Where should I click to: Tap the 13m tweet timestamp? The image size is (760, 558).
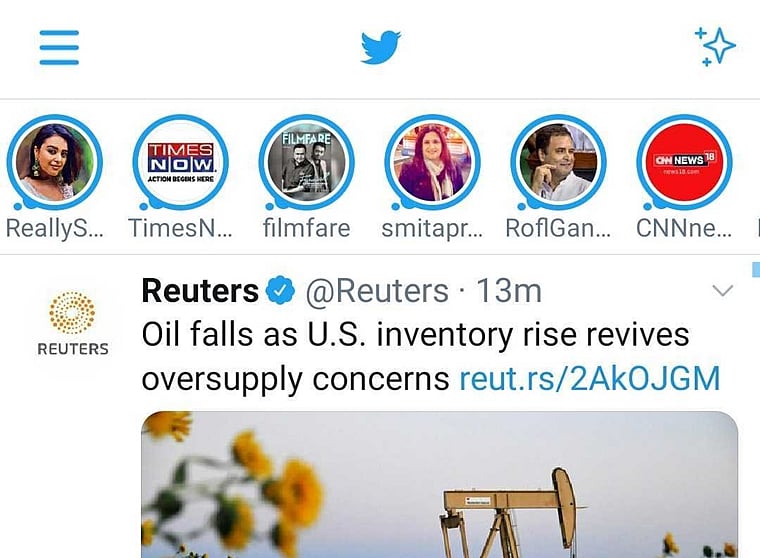coord(509,291)
